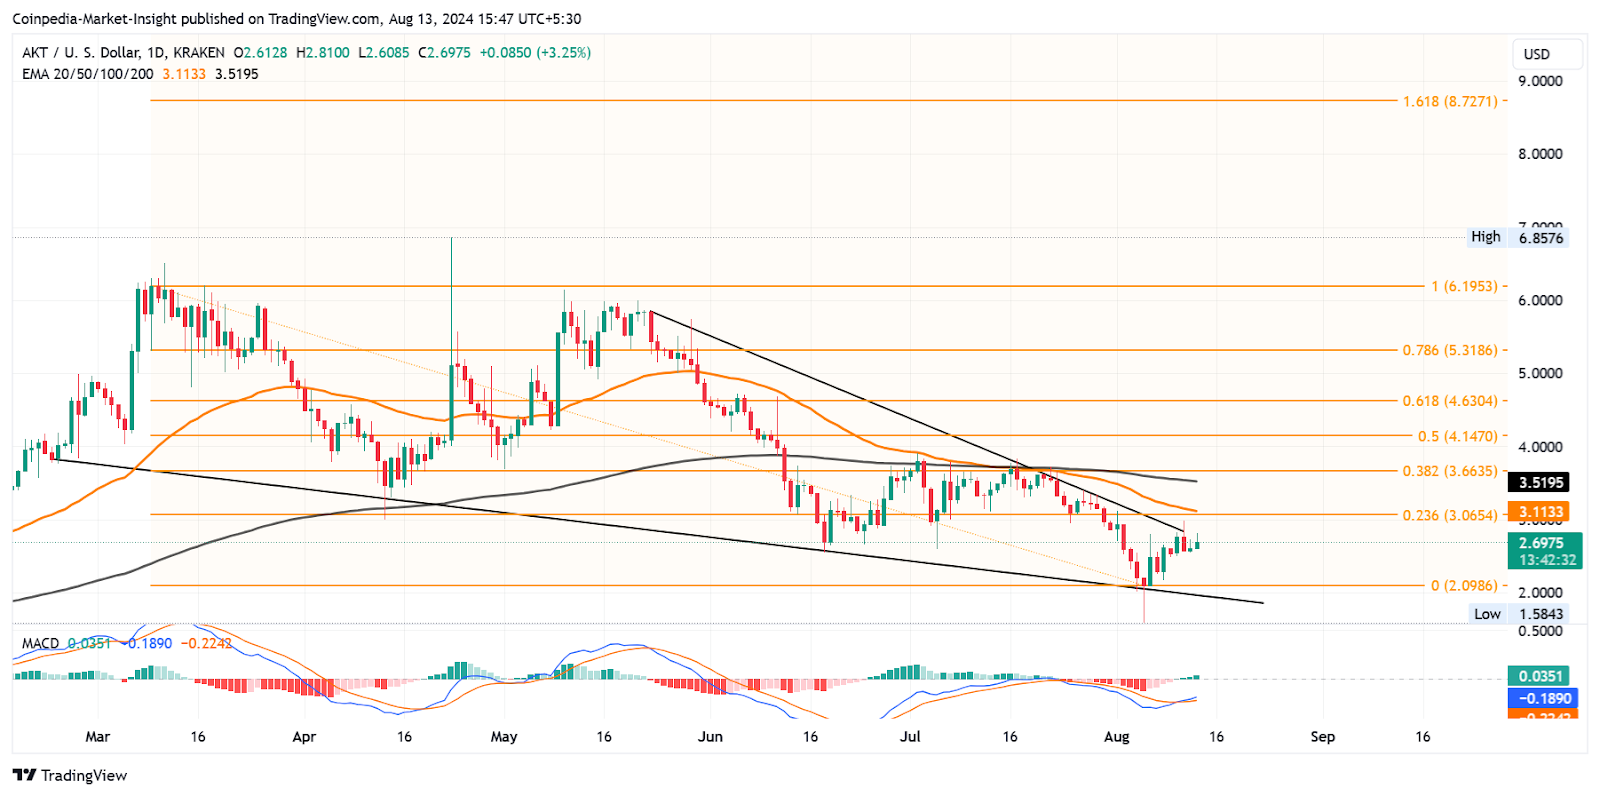Select the EMA 20/50/100/200 indicator label

[x=88, y=74]
